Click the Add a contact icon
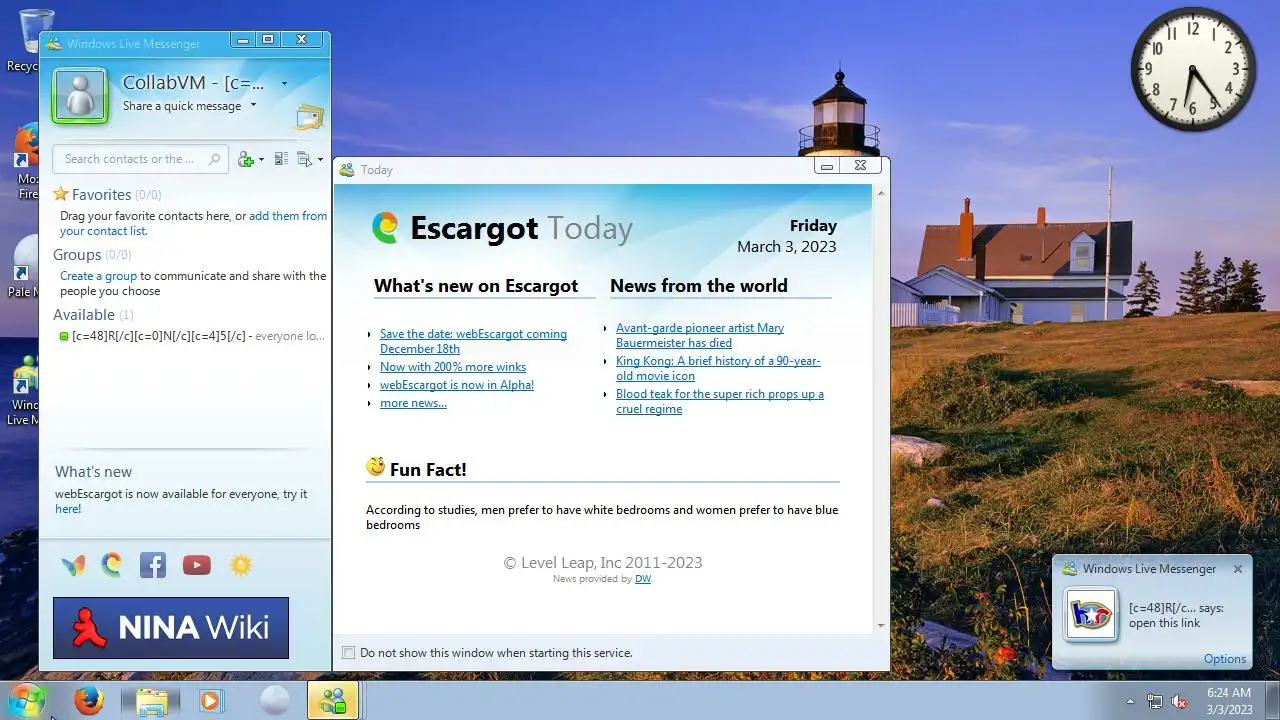The image size is (1280, 720). 246,159
